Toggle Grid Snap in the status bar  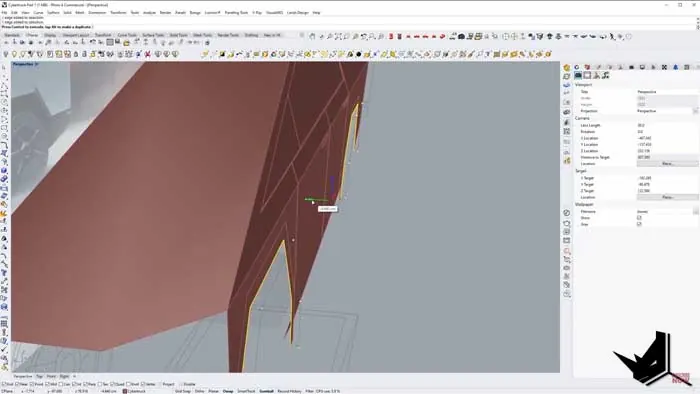tap(183, 391)
